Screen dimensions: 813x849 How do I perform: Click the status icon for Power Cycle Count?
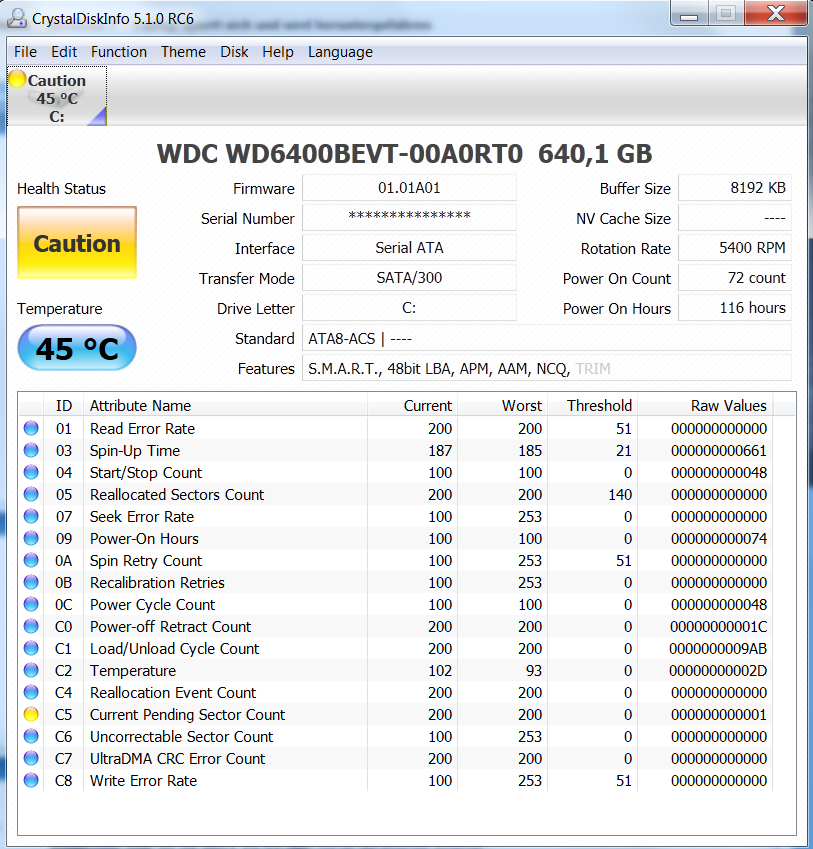coord(31,604)
